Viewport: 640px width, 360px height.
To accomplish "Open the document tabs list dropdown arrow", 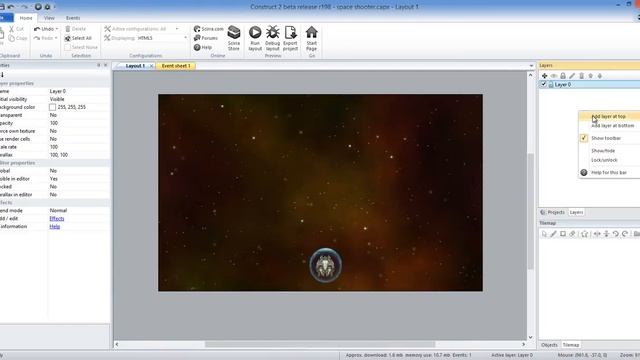I will 531,66.
